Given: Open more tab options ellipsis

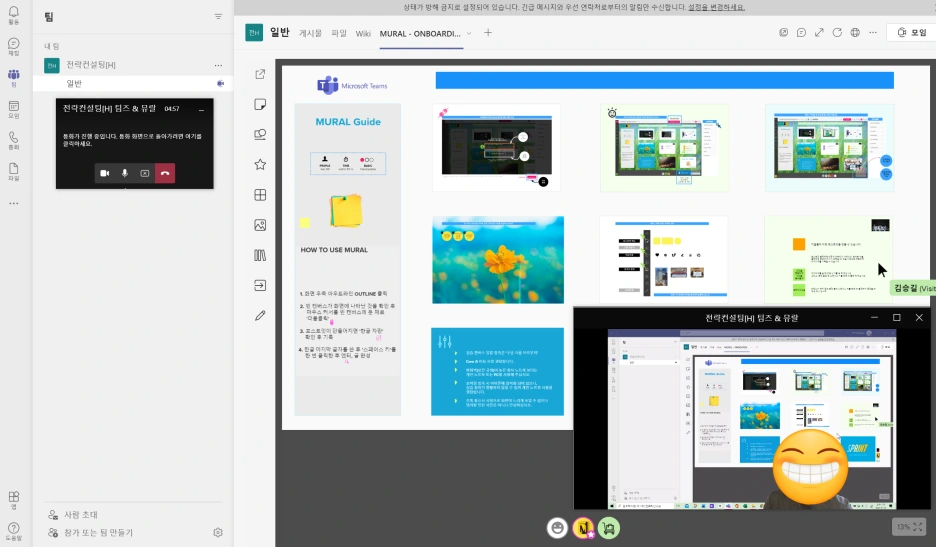Looking at the screenshot, I should click(873, 33).
